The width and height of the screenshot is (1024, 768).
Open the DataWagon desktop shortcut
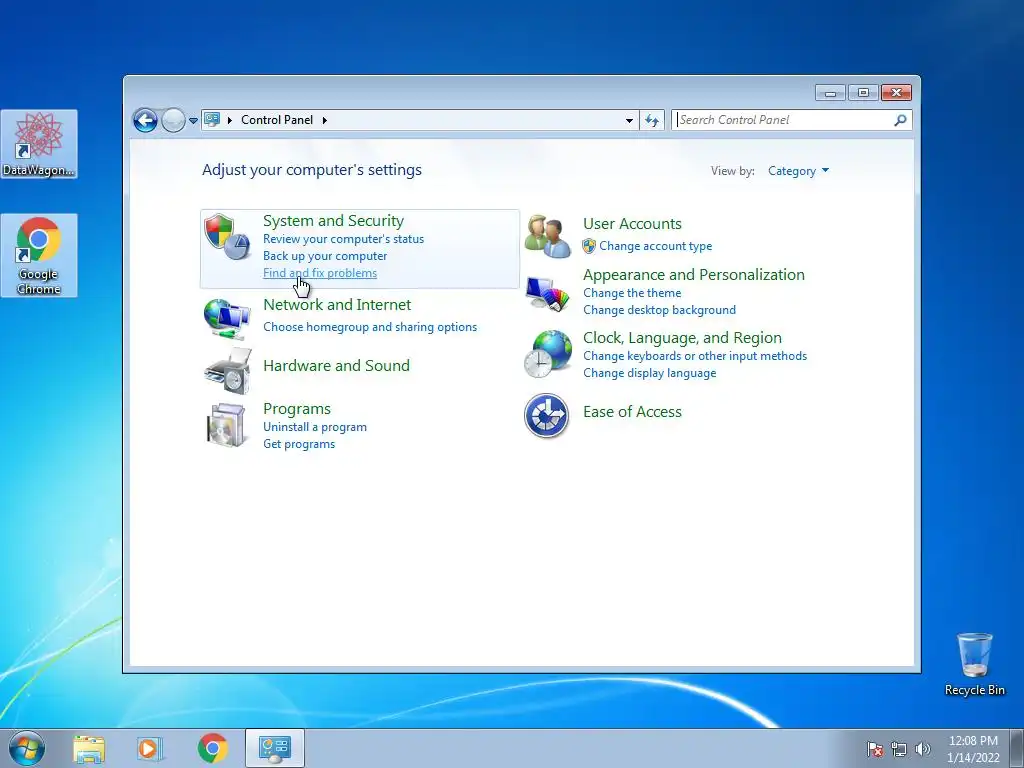pos(39,144)
